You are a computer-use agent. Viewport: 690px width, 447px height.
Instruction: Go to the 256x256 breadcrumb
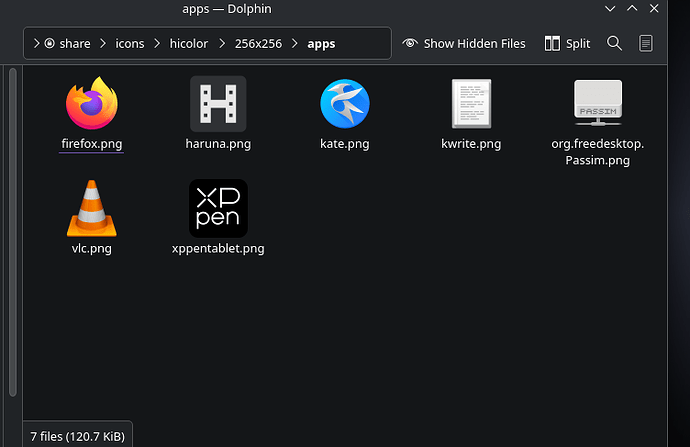point(258,44)
